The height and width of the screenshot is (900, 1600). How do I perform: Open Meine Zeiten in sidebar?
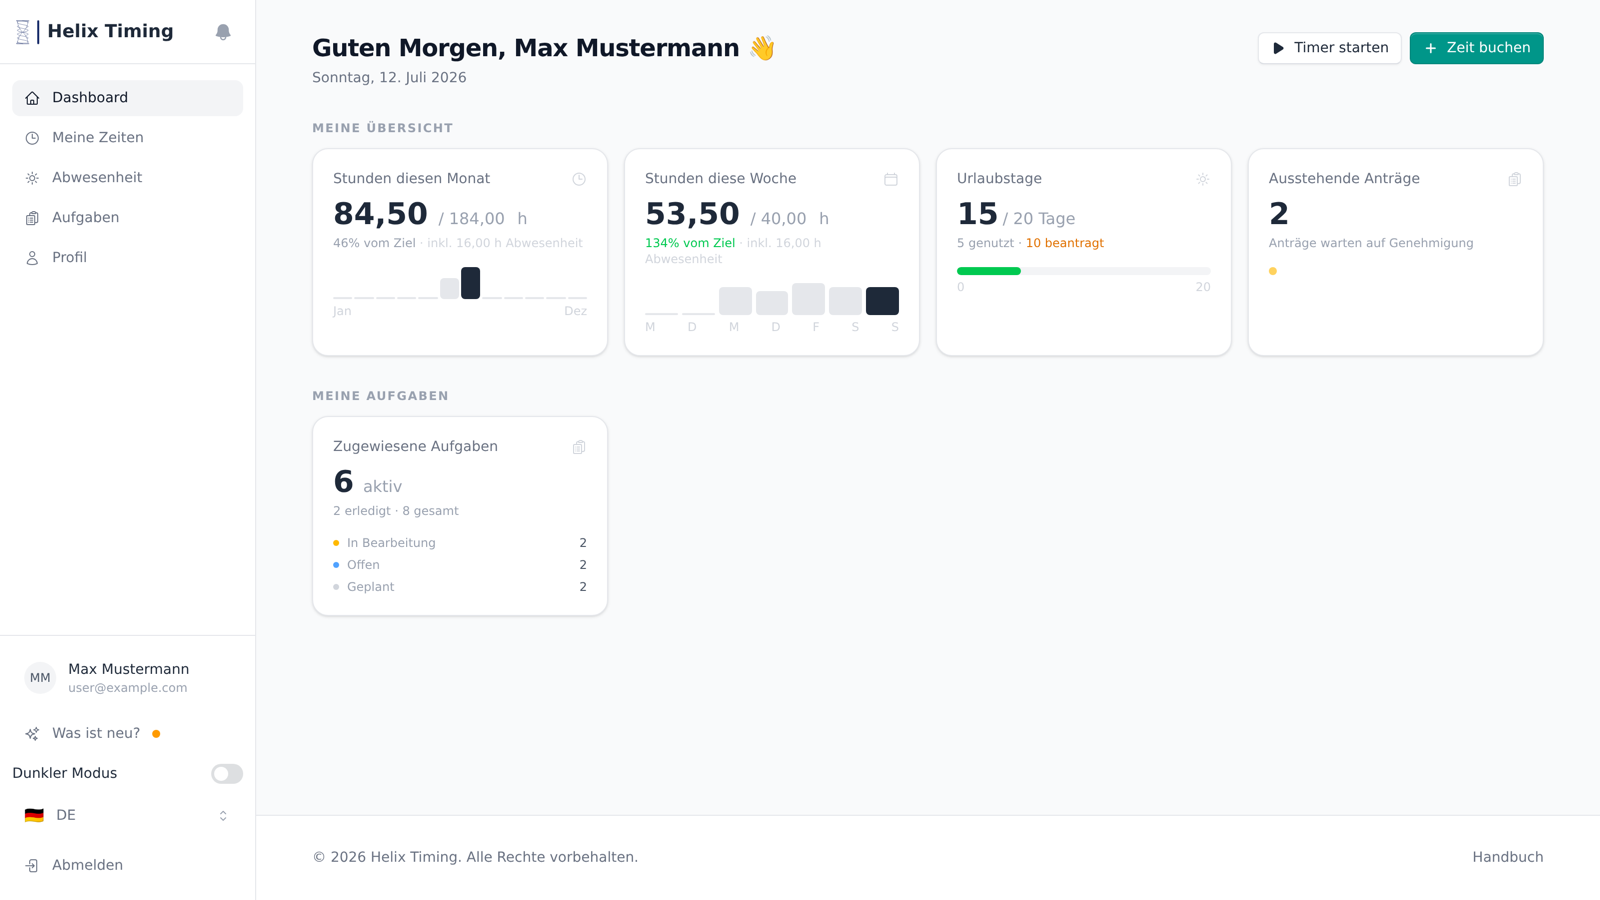(x=127, y=138)
